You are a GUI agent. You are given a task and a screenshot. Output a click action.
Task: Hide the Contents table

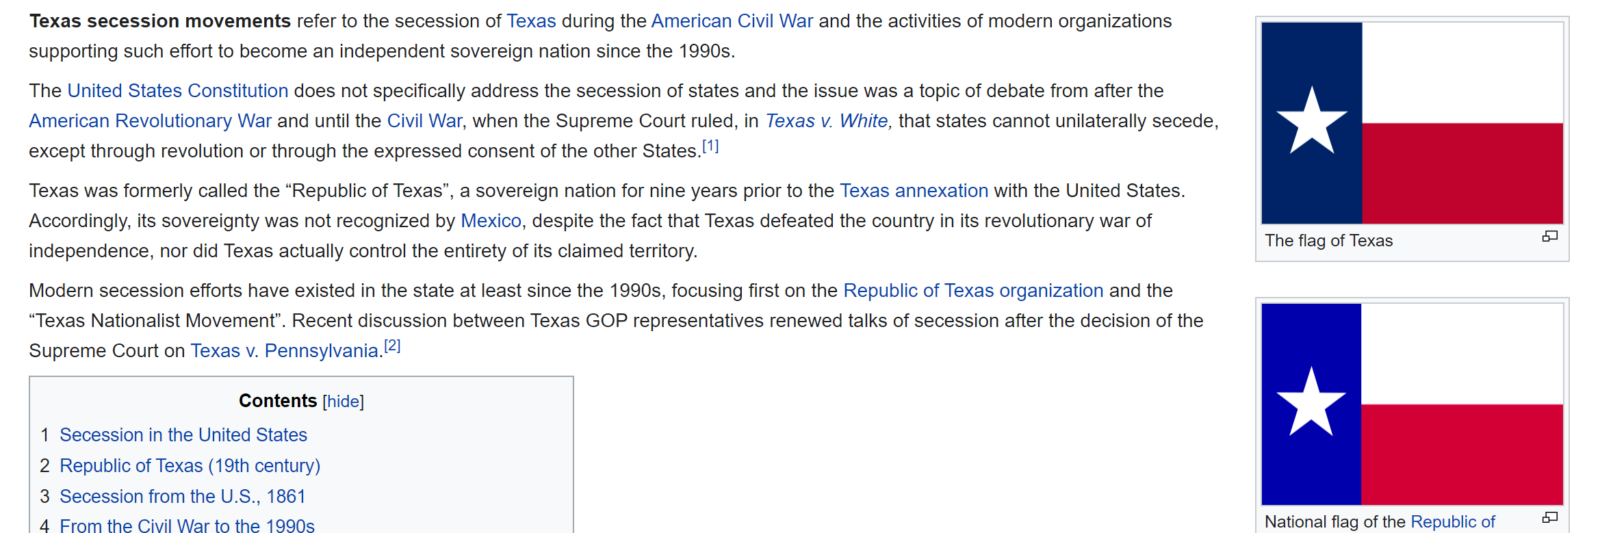coord(343,401)
